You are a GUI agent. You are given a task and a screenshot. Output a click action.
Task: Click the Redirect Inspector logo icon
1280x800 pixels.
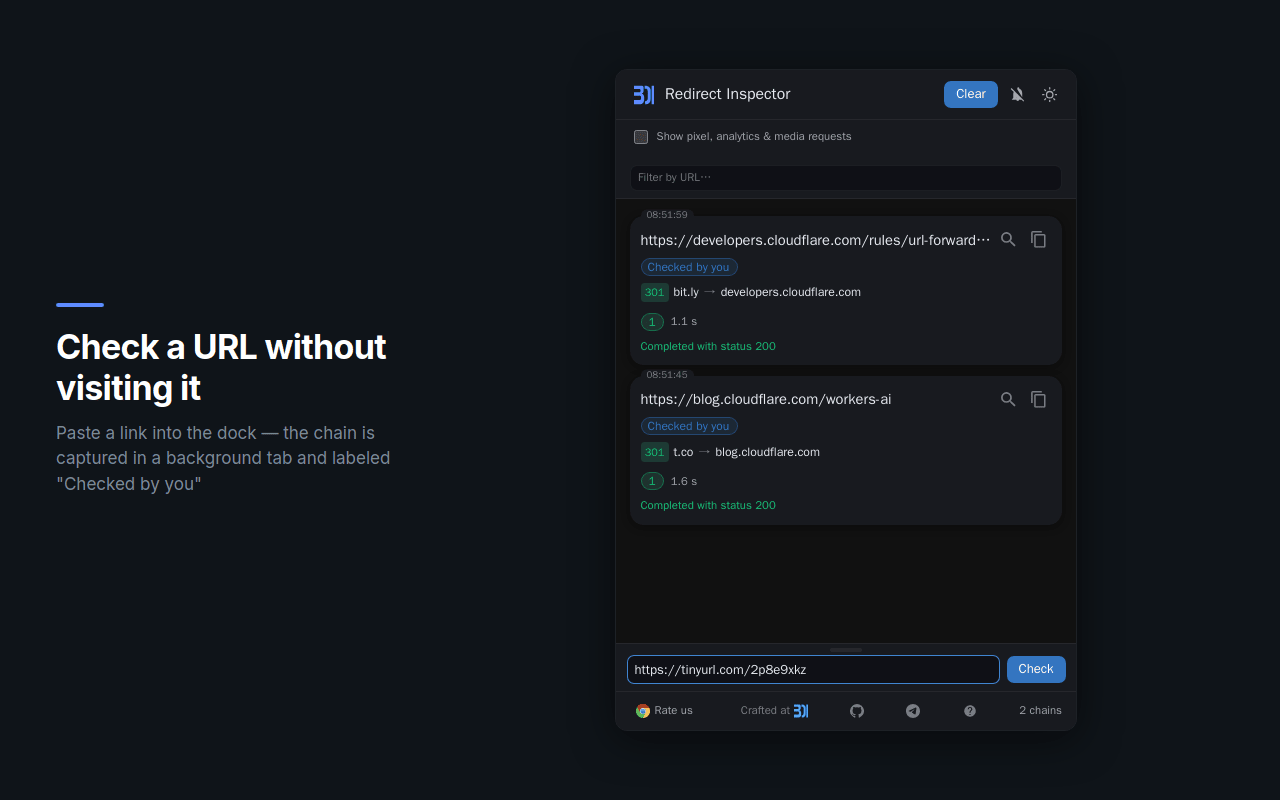point(643,95)
